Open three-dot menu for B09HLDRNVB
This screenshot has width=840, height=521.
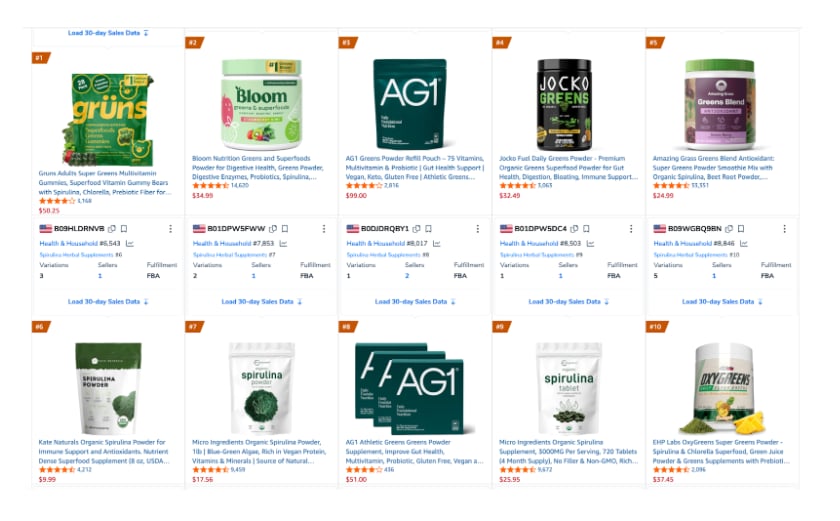point(170,229)
